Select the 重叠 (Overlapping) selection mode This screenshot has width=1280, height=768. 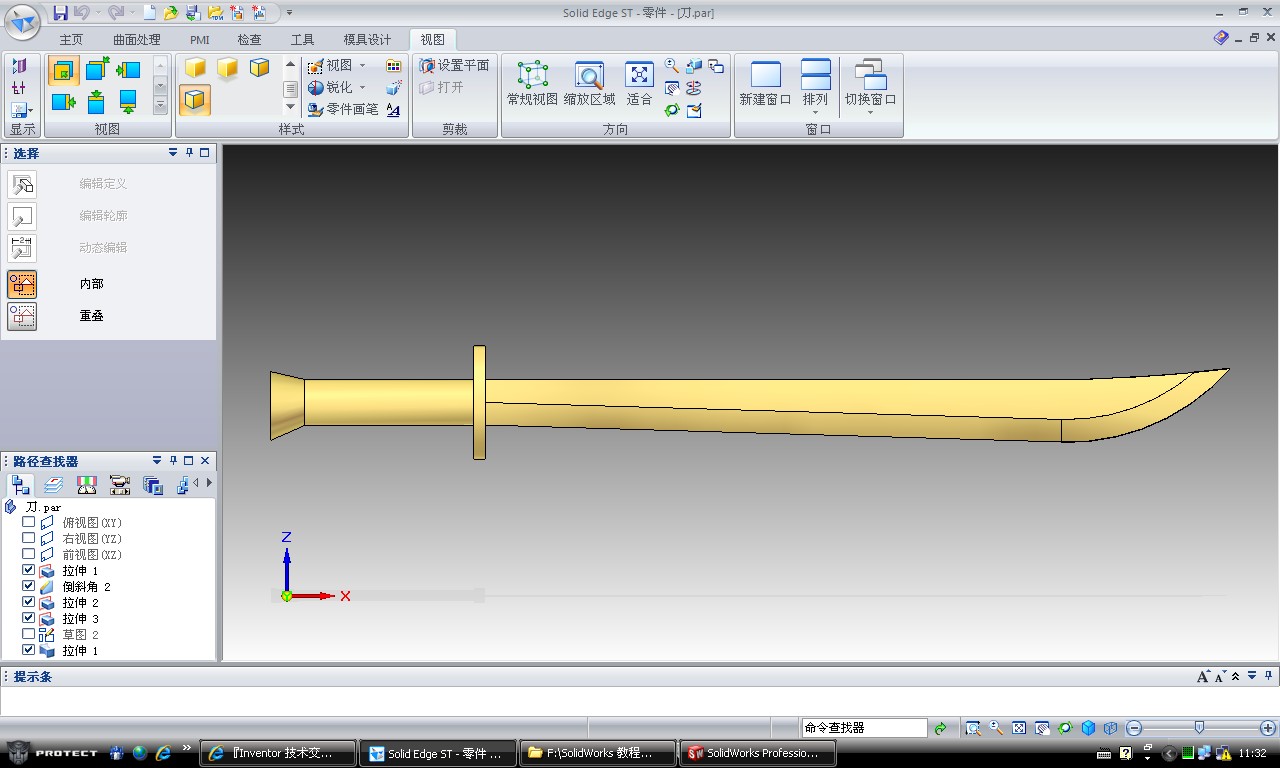(x=22, y=316)
